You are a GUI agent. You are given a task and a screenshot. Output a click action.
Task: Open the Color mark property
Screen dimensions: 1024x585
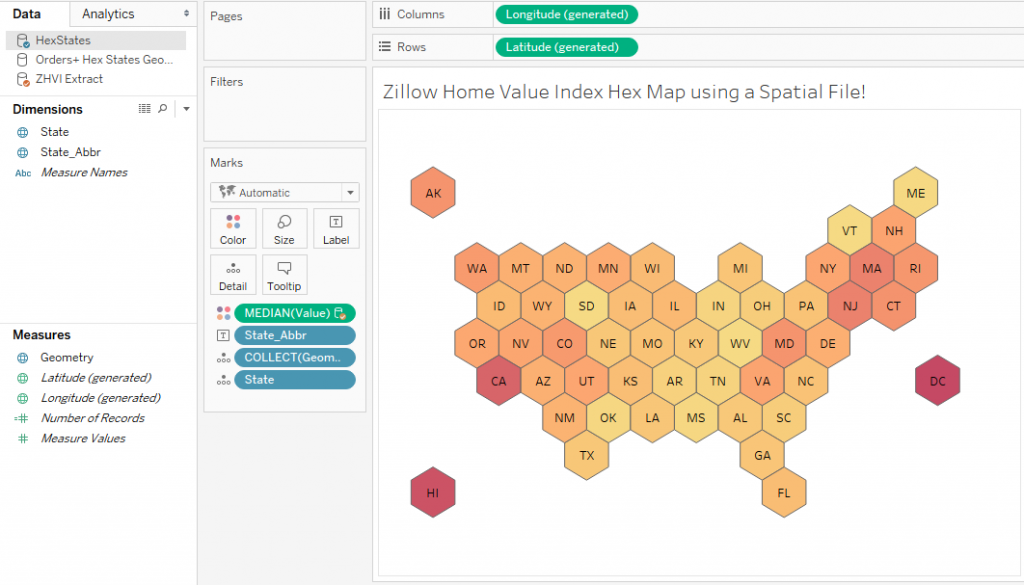(x=232, y=228)
